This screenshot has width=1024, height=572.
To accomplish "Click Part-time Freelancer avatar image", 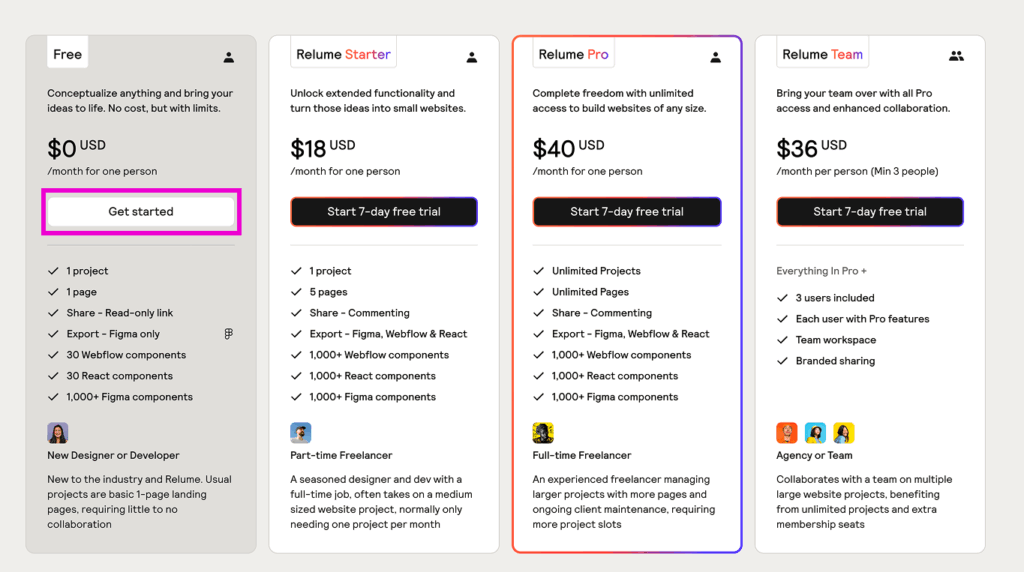I will tap(301, 433).
